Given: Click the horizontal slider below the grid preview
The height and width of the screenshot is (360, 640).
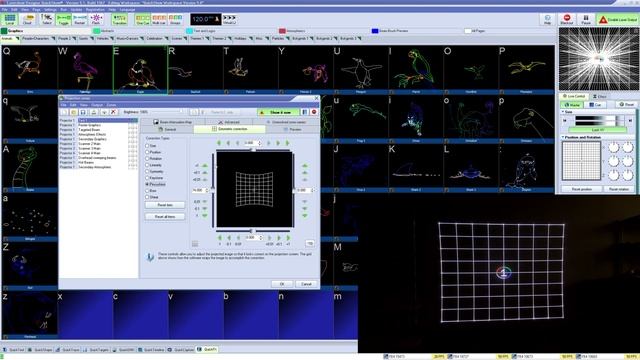Looking at the screenshot, I should tap(254, 231).
